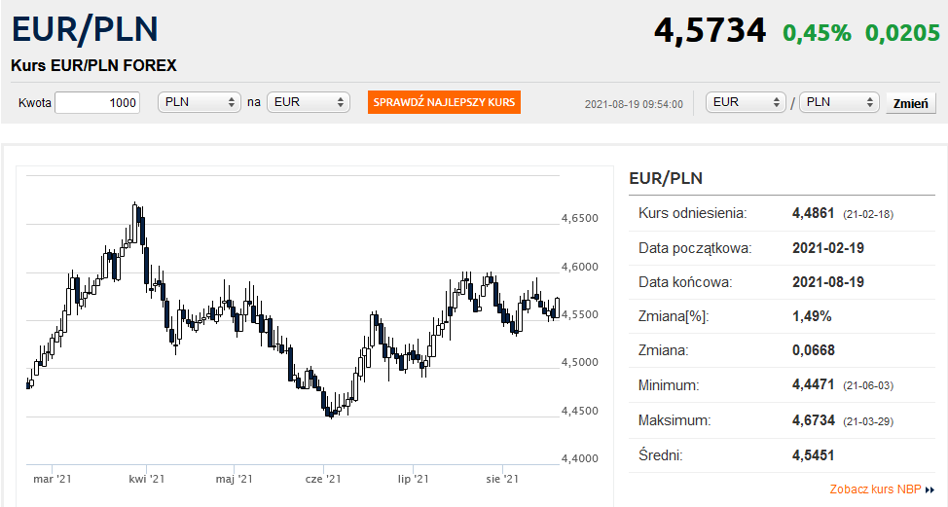Screen dimensions: 948x507
Task: Click inside the Kwota amount field
Action: (97, 102)
